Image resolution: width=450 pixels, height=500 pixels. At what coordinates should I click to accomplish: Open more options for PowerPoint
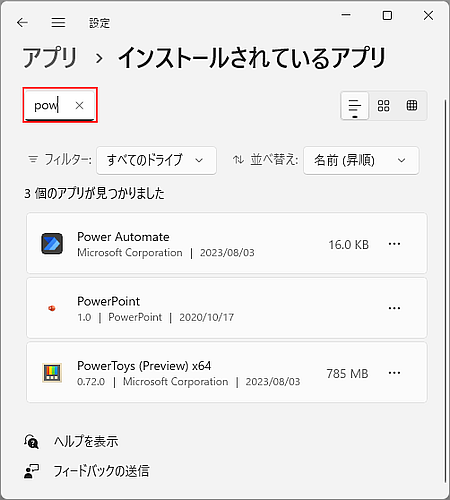point(394,308)
